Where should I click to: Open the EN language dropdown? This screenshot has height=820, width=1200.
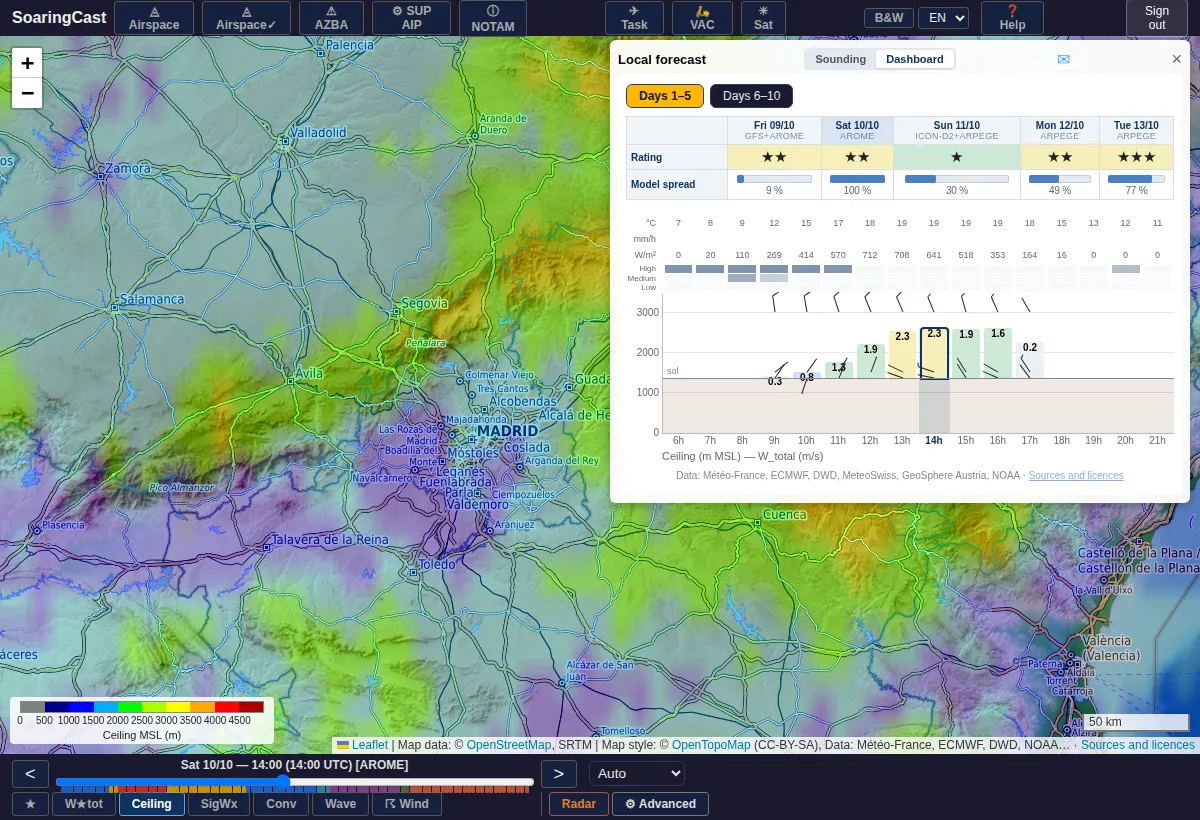click(x=944, y=18)
